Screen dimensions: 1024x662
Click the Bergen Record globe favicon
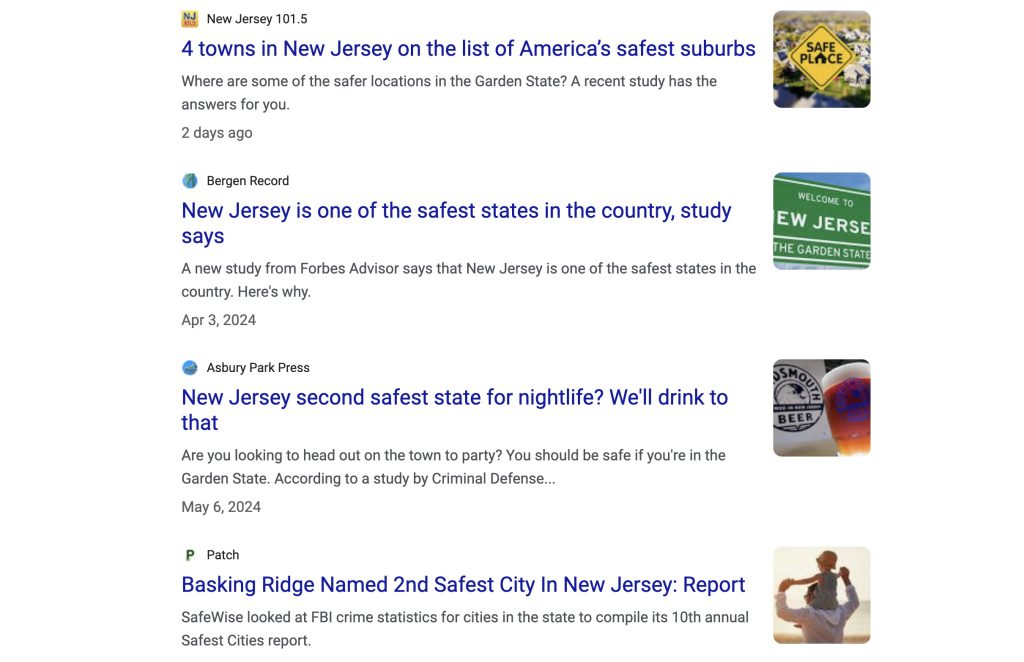point(190,181)
